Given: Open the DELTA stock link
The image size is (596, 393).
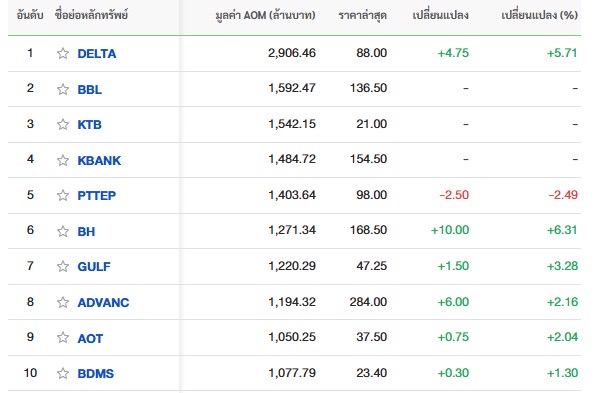Looking at the screenshot, I should 97,54.
